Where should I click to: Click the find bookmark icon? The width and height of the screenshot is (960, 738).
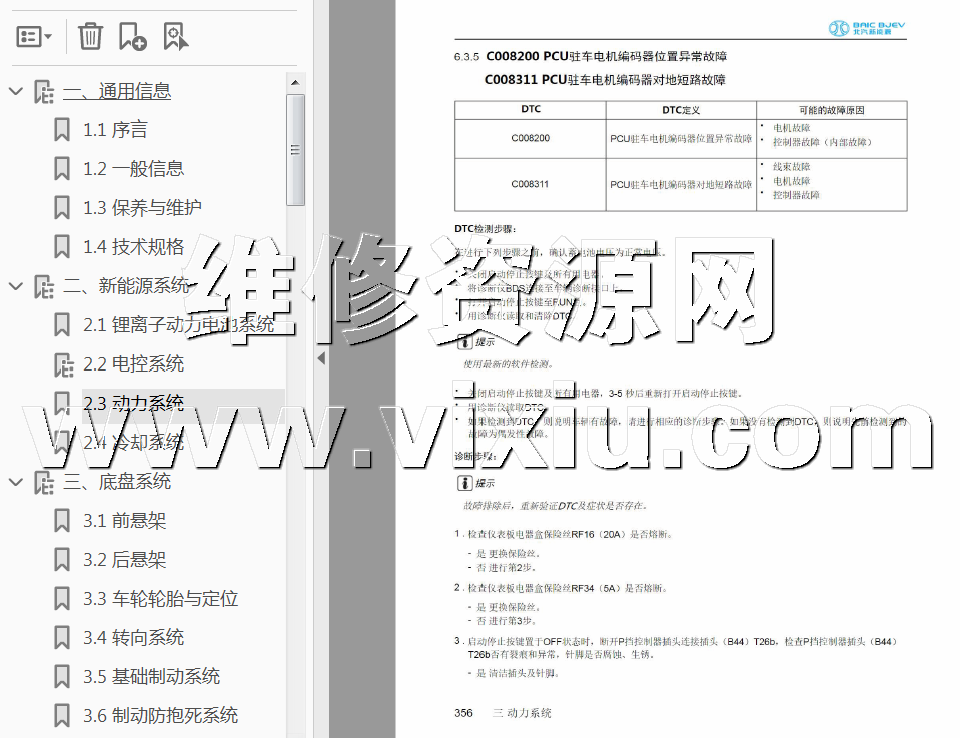click(x=175, y=37)
